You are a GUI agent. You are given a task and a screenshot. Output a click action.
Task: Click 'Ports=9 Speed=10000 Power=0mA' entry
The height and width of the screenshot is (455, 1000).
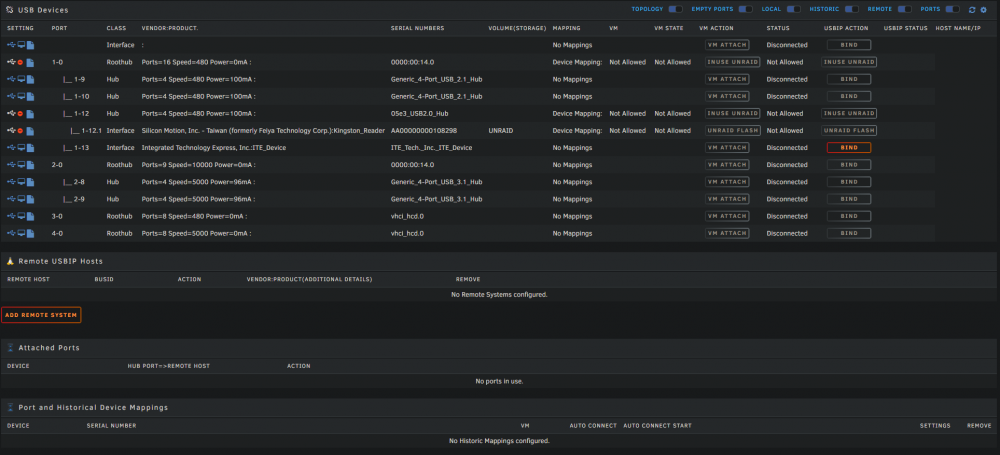pos(196,165)
